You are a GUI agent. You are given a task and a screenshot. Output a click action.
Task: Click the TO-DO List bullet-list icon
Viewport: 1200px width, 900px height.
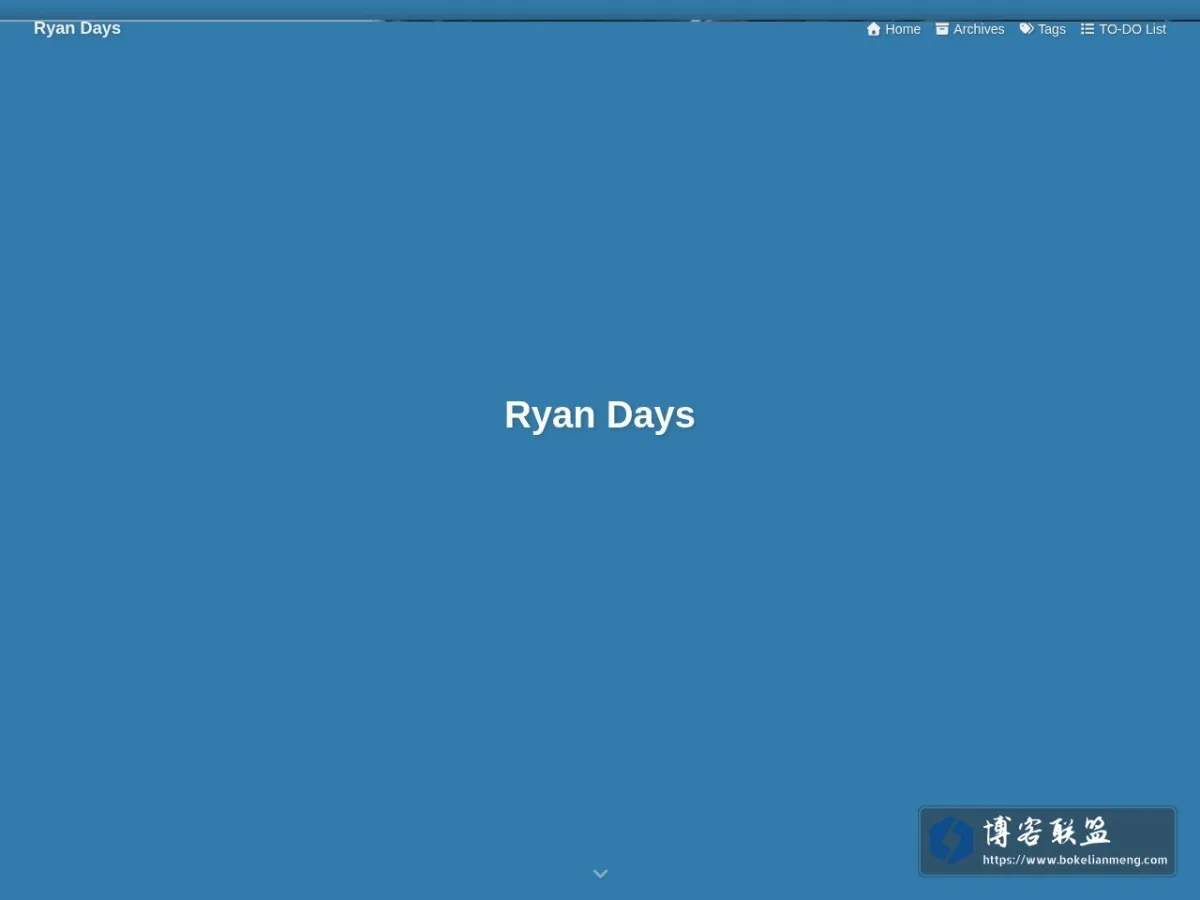(x=1087, y=29)
